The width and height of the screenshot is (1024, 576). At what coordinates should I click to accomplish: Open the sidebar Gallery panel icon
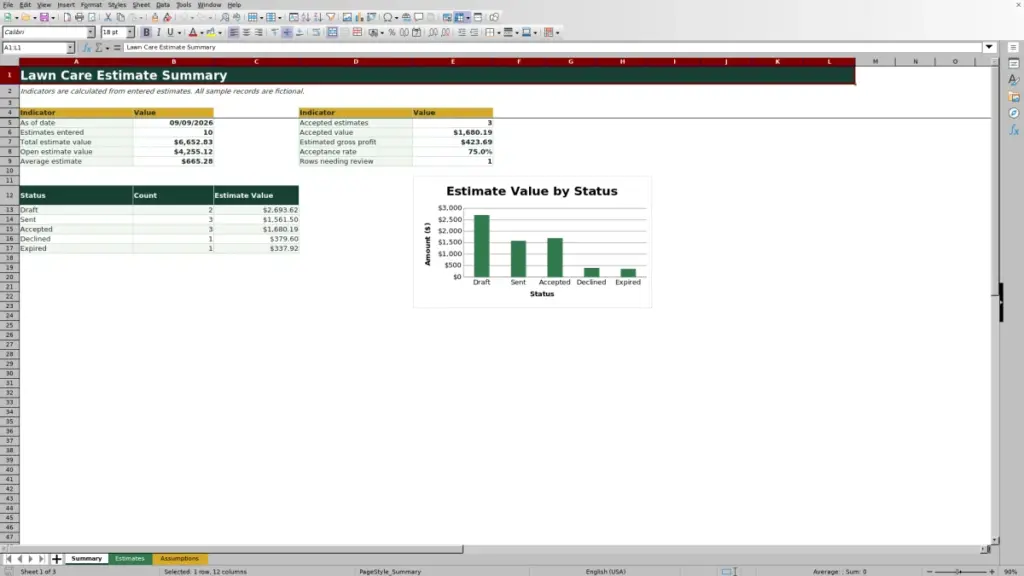(1014, 97)
